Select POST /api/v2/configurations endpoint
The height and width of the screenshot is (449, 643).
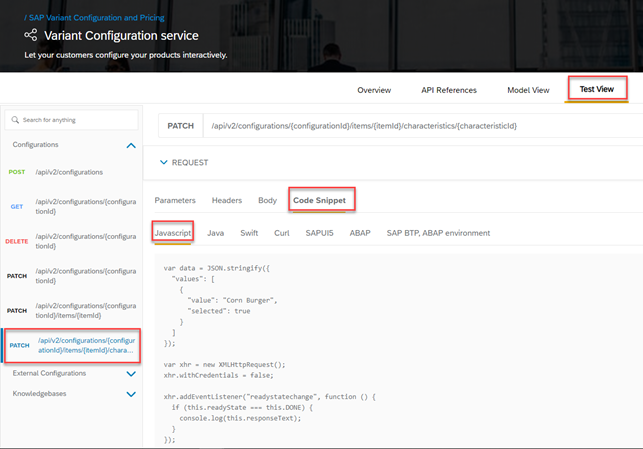tap(72, 172)
